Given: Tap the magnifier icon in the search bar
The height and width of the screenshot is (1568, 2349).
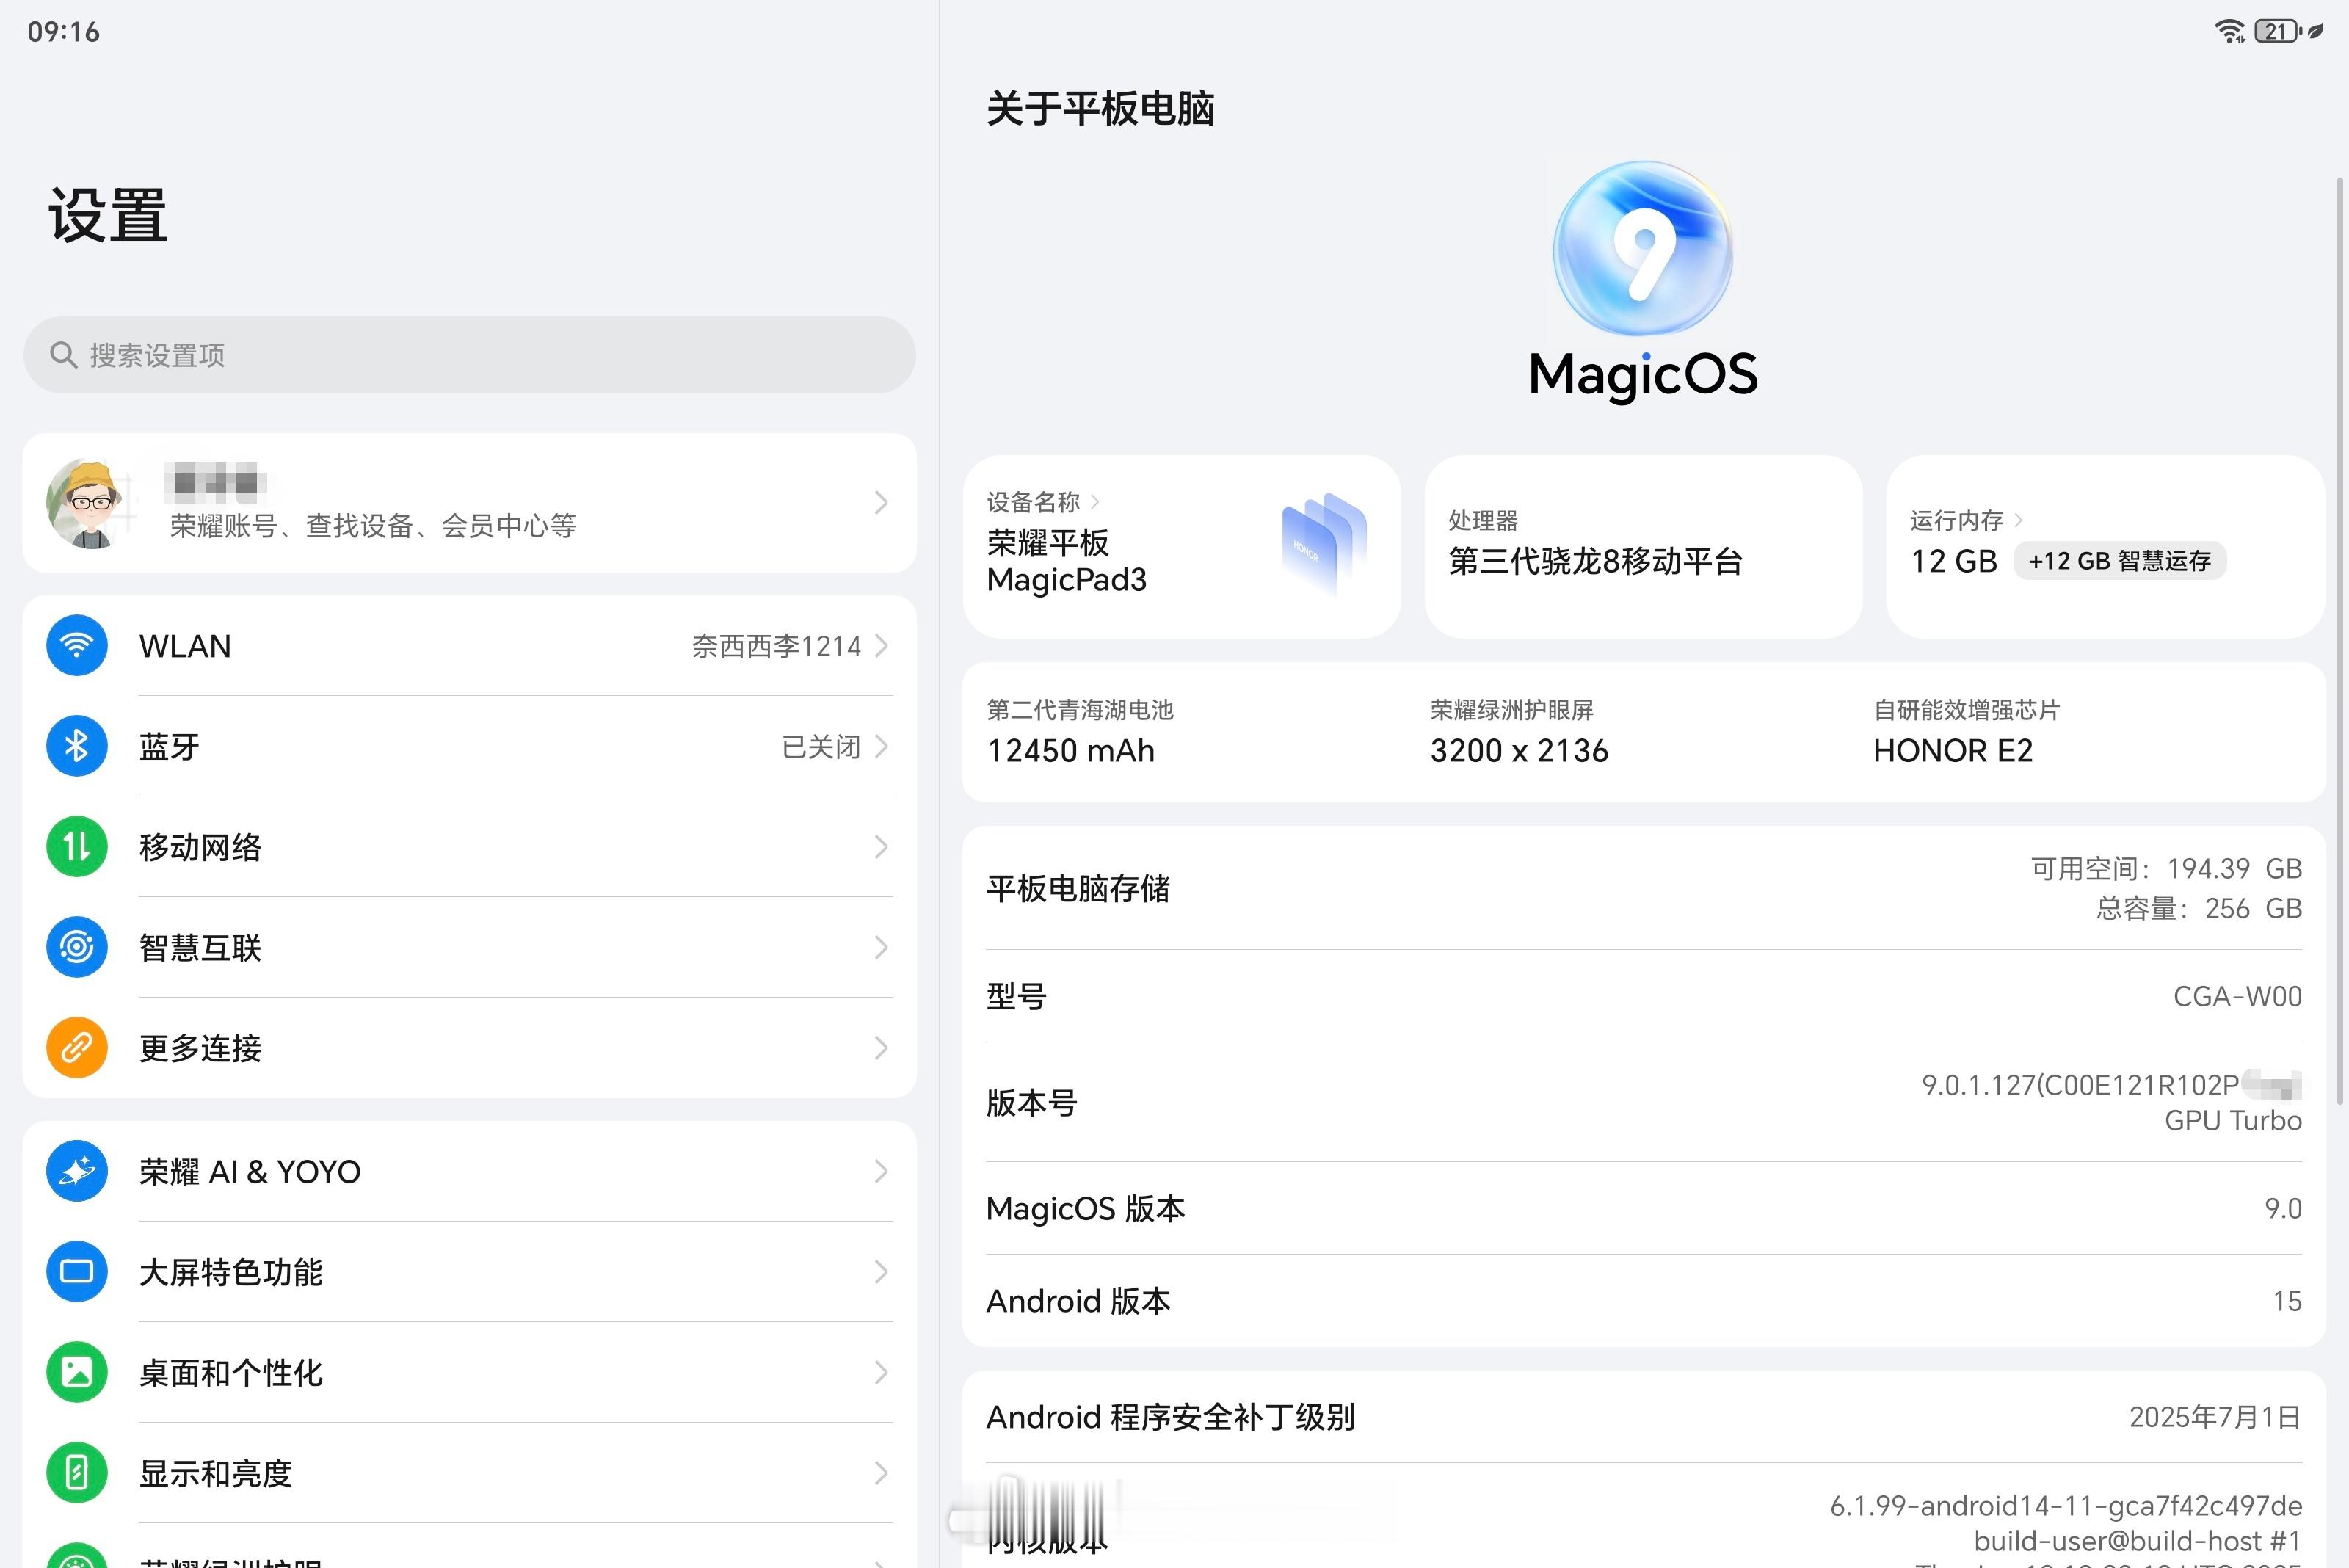Looking at the screenshot, I should (x=63, y=355).
